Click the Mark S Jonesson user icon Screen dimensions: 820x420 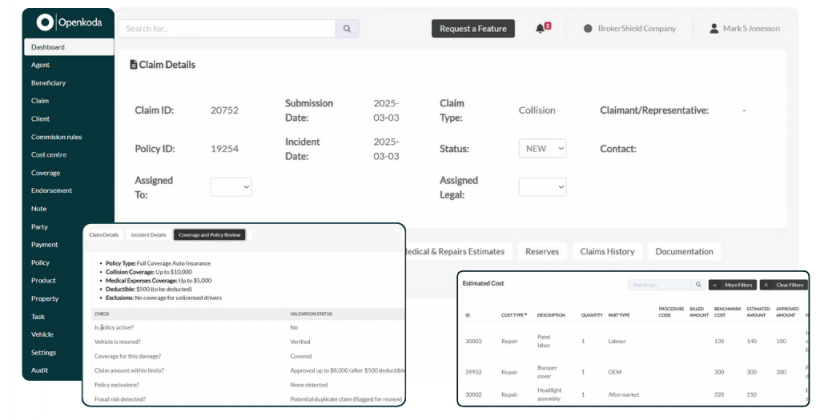[714, 29]
